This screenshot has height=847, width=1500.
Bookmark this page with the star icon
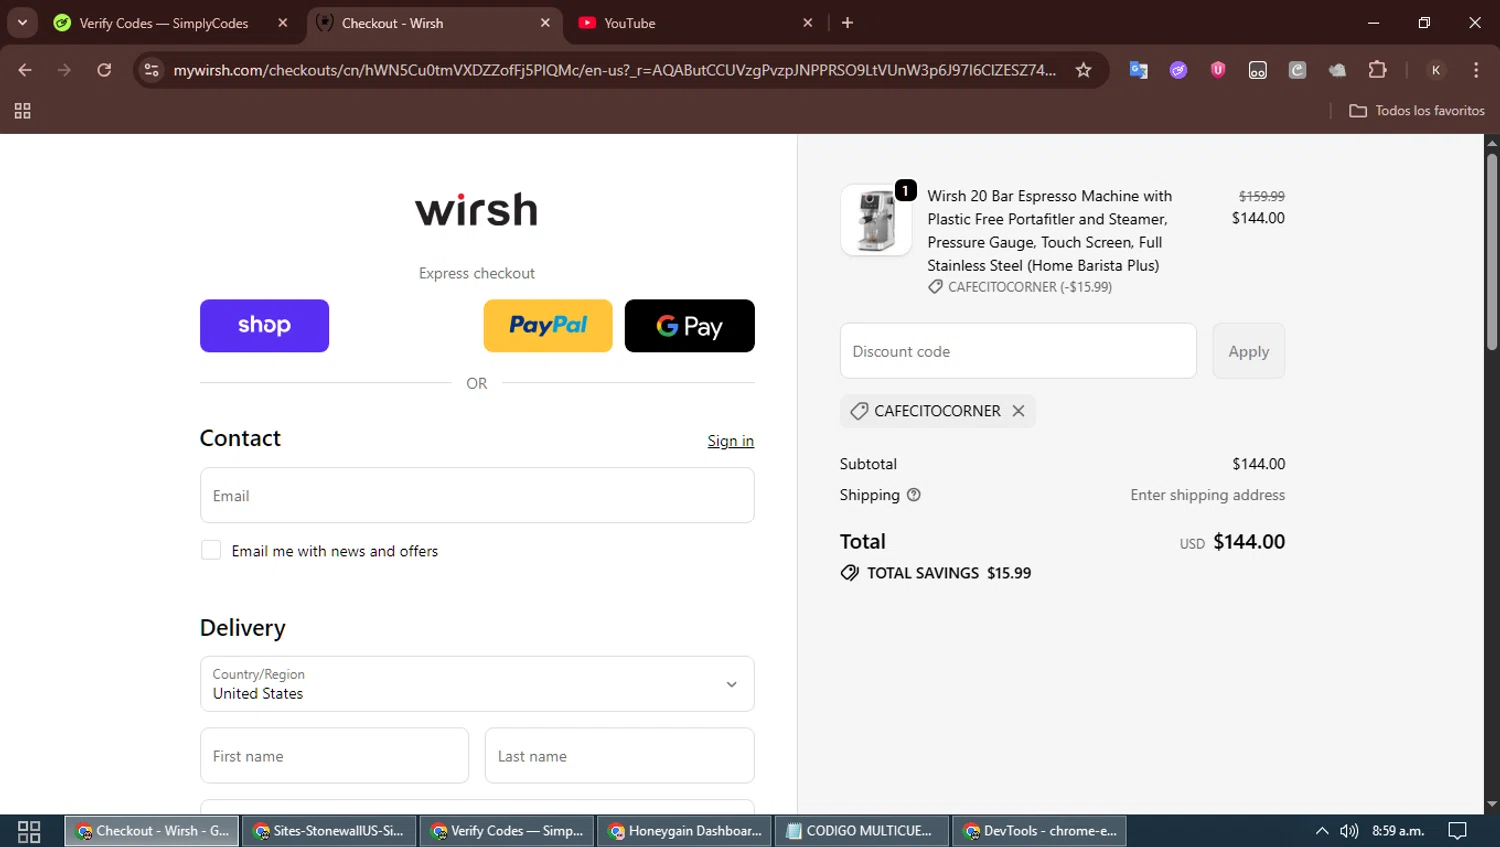click(x=1083, y=70)
